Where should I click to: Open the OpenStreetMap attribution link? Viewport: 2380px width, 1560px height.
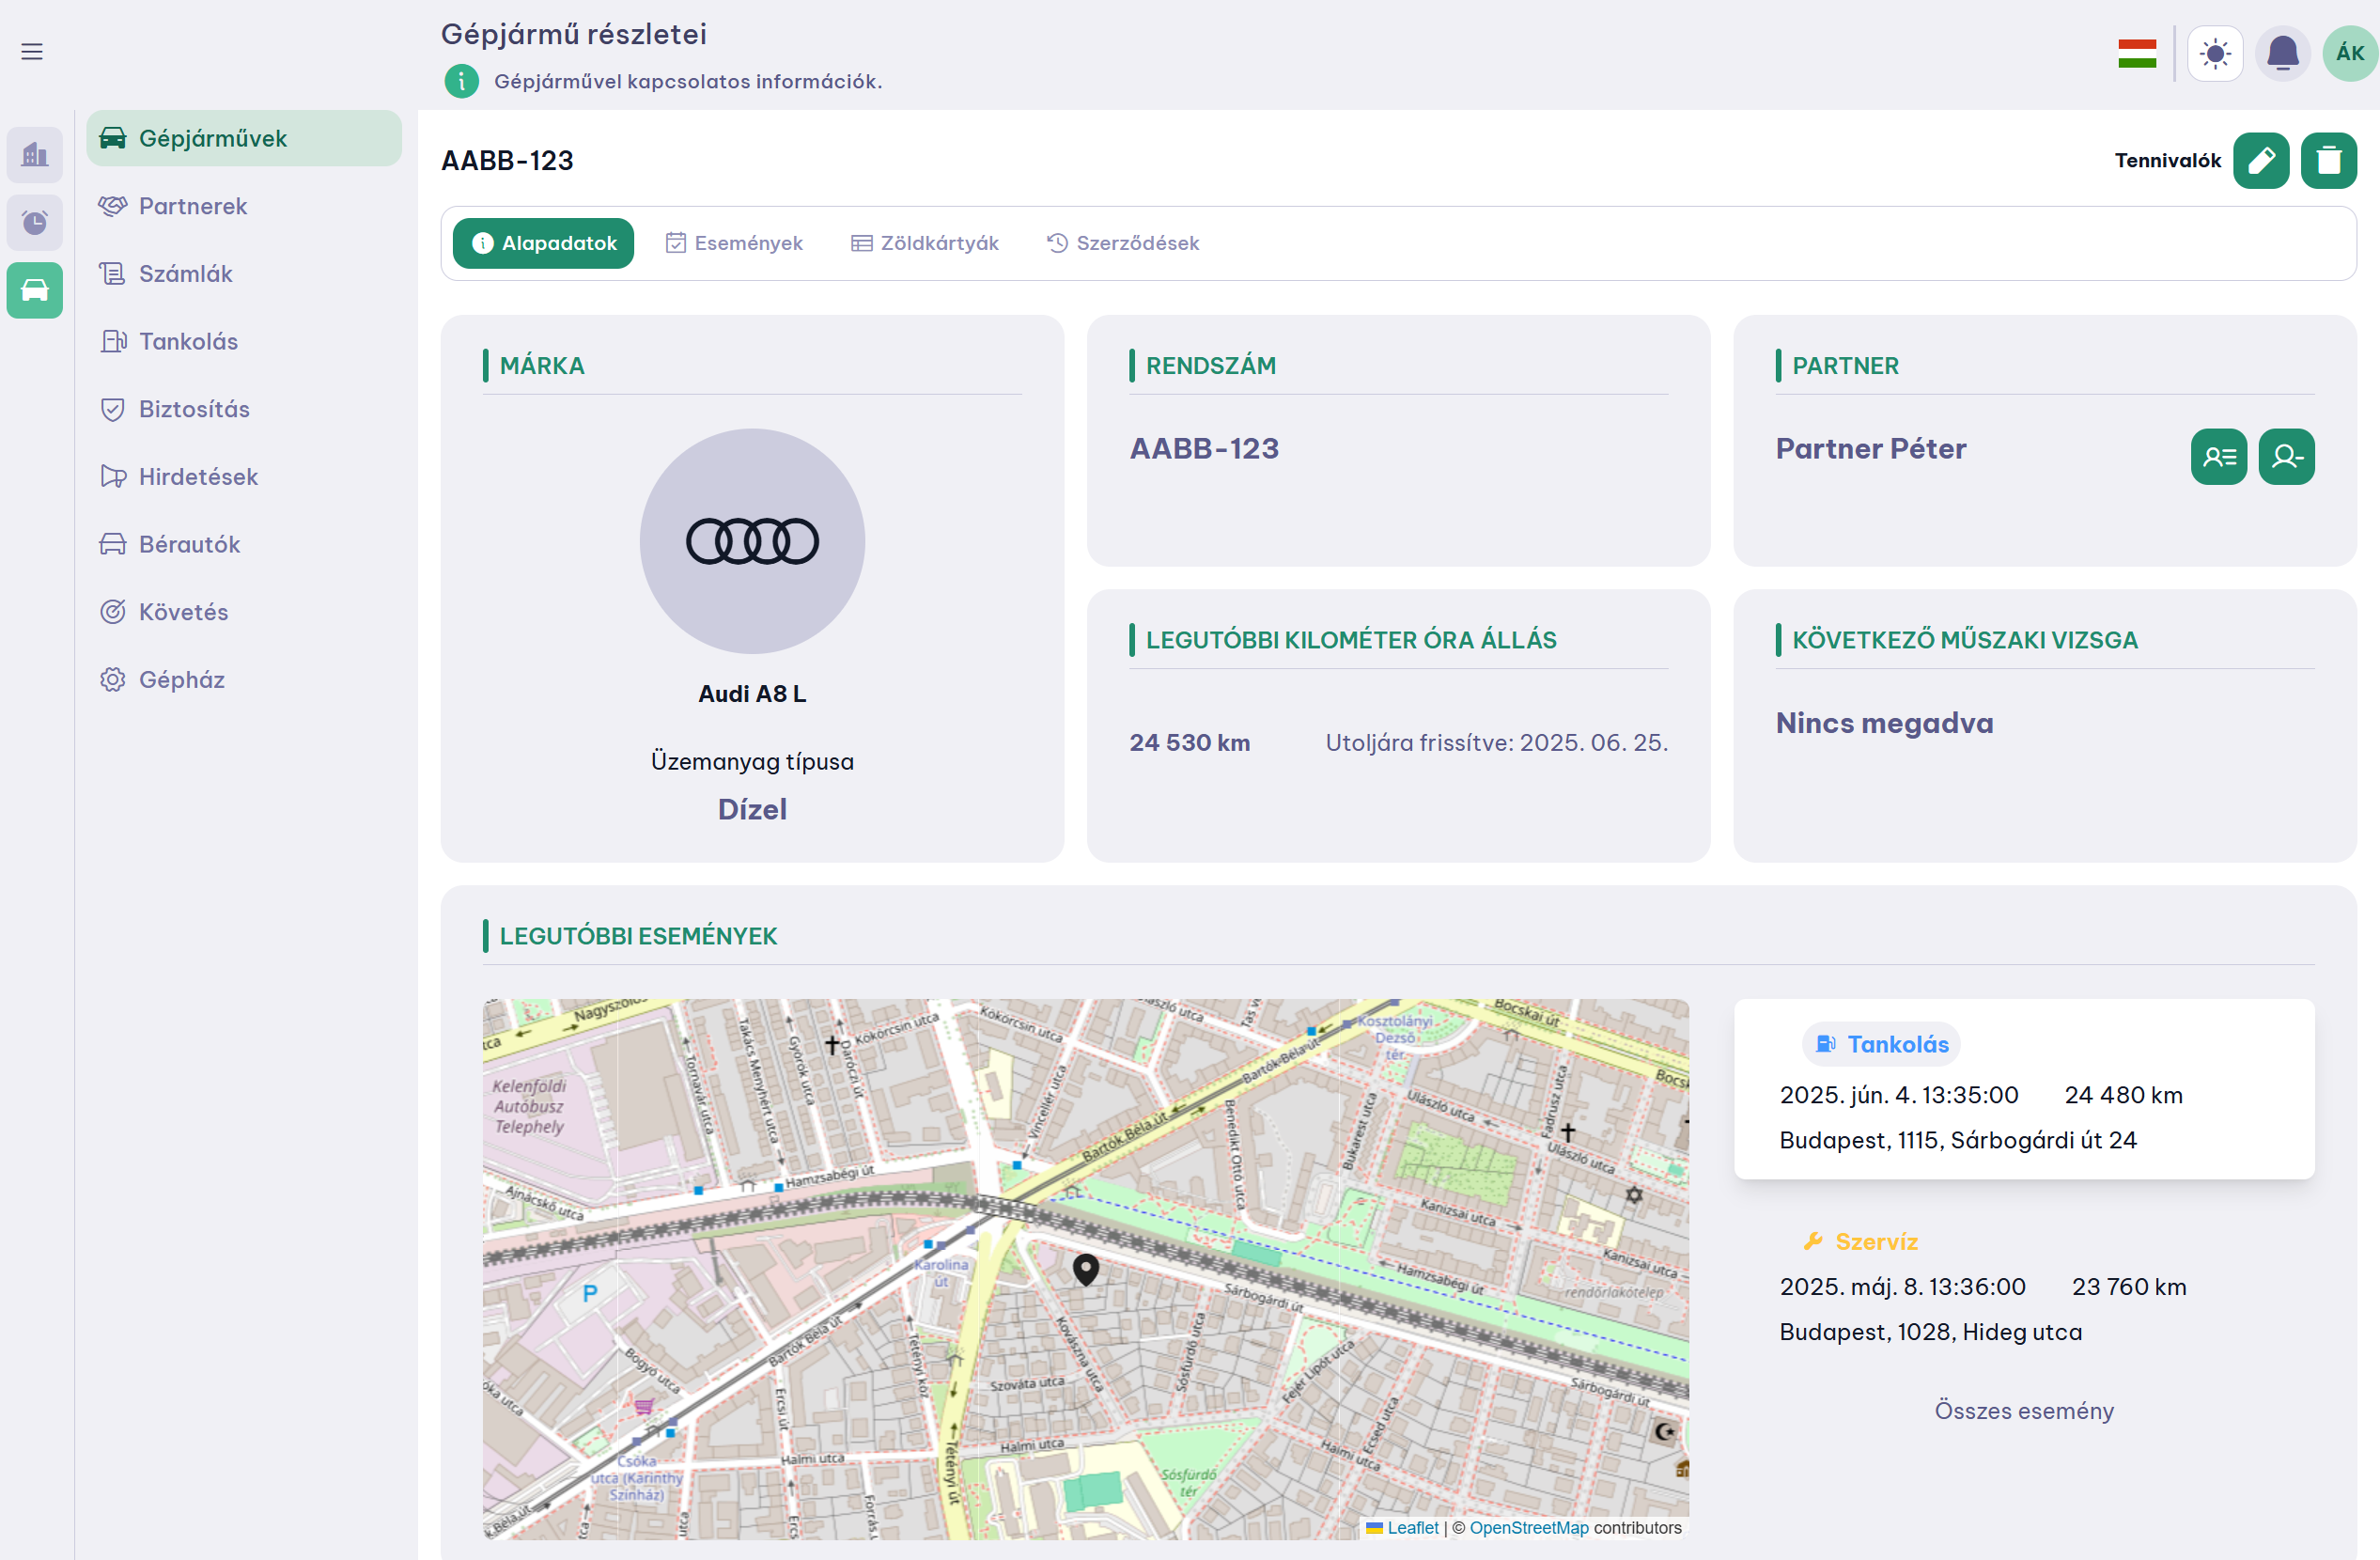pyautogui.click(x=1528, y=1528)
